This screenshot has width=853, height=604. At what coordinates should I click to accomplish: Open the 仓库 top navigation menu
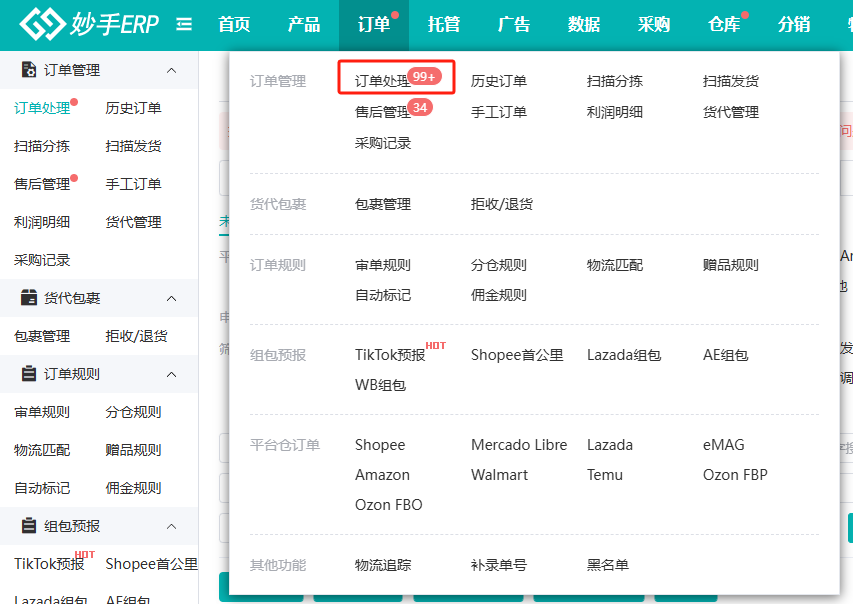pyautogui.click(x=724, y=24)
